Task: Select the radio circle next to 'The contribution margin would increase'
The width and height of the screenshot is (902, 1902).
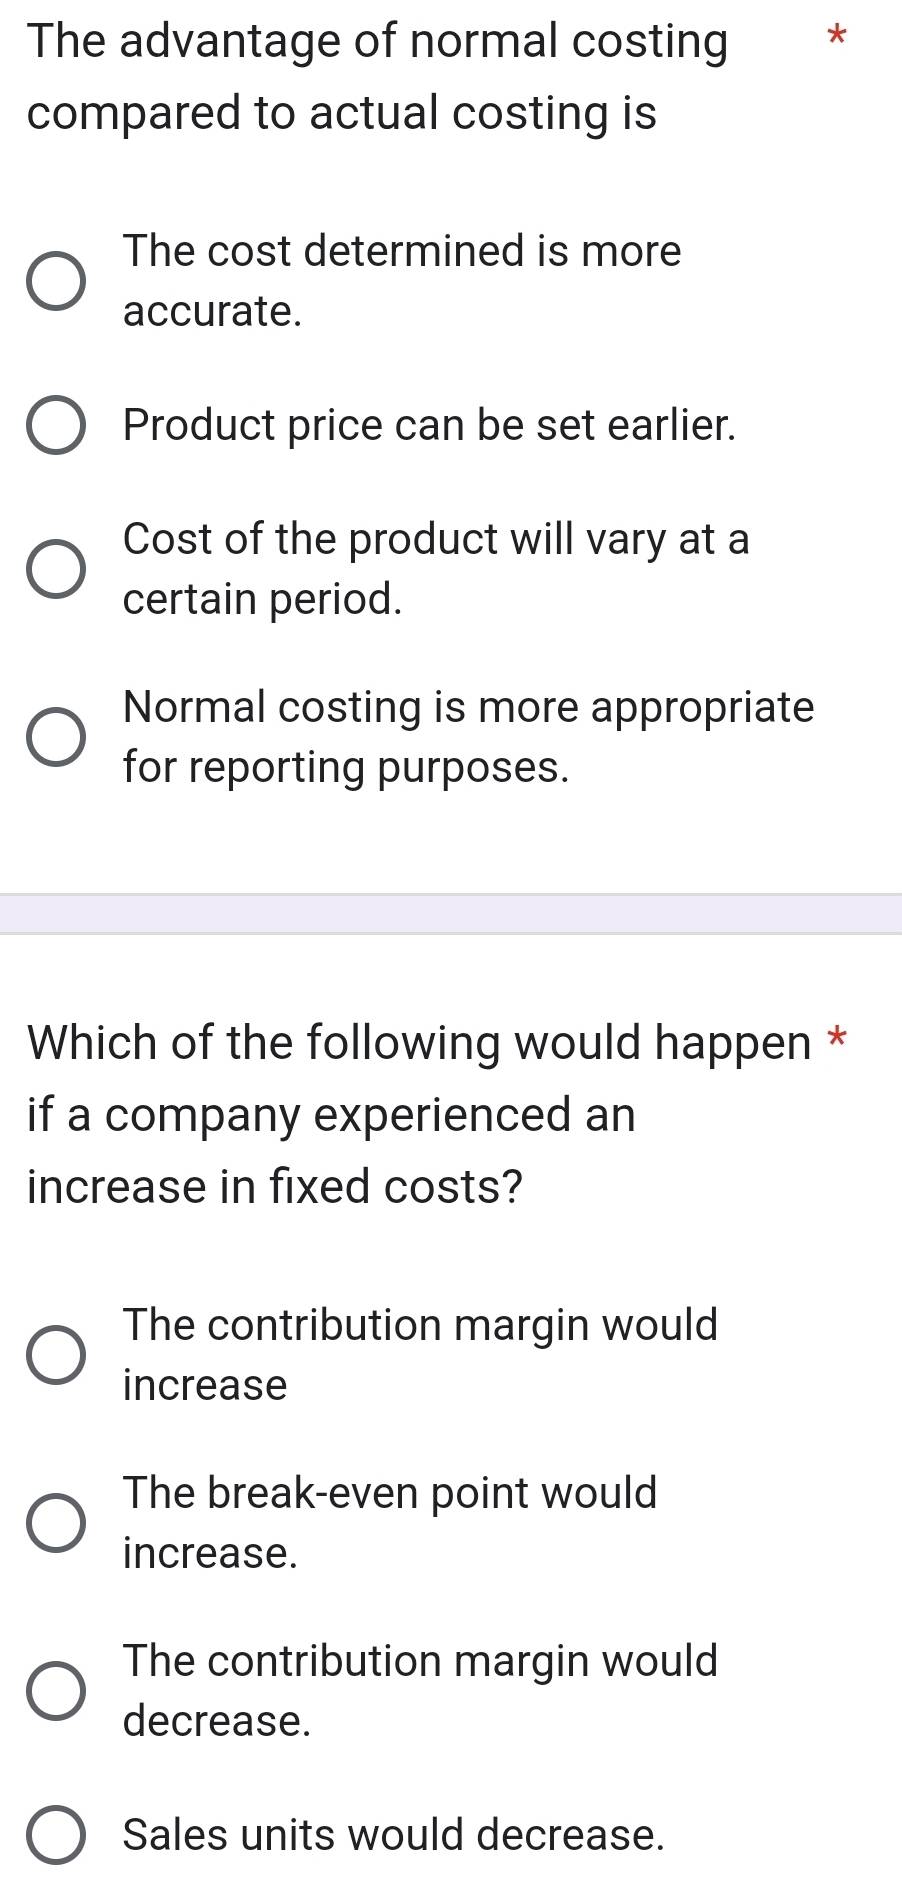Action: [56, 1355]
